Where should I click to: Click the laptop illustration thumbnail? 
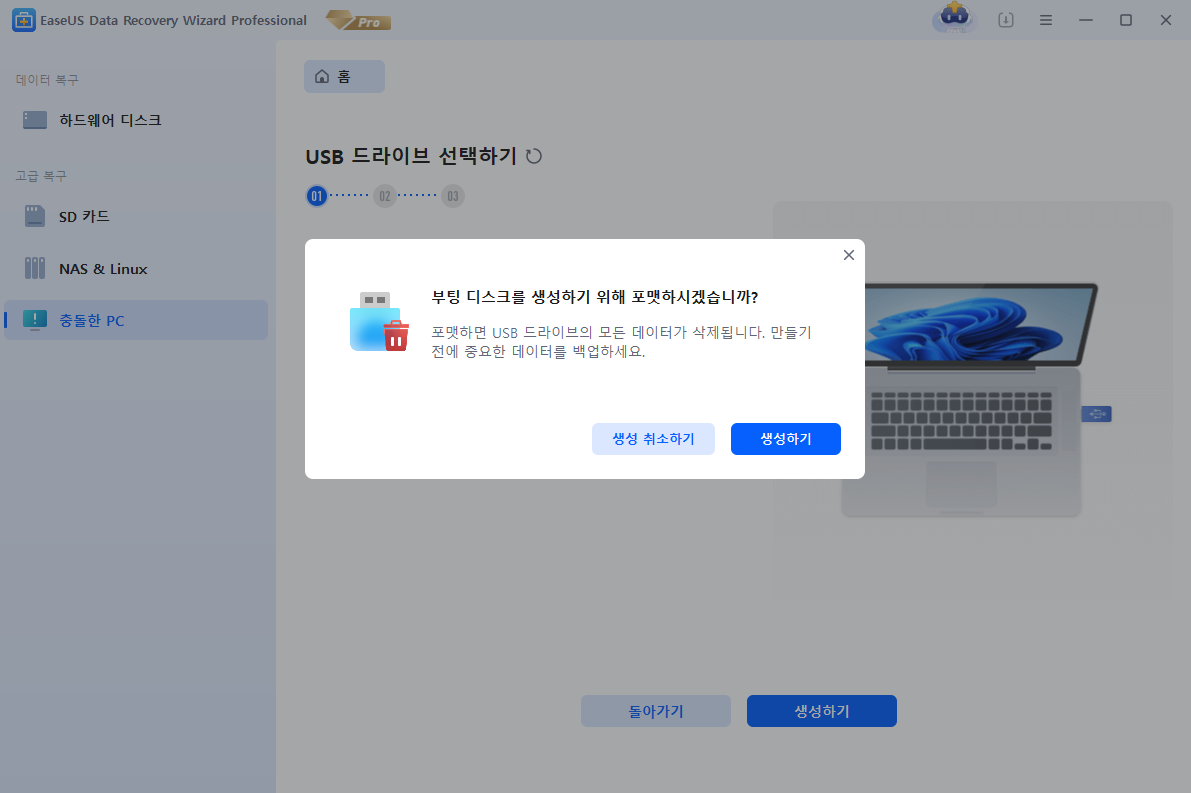point(972,401)
